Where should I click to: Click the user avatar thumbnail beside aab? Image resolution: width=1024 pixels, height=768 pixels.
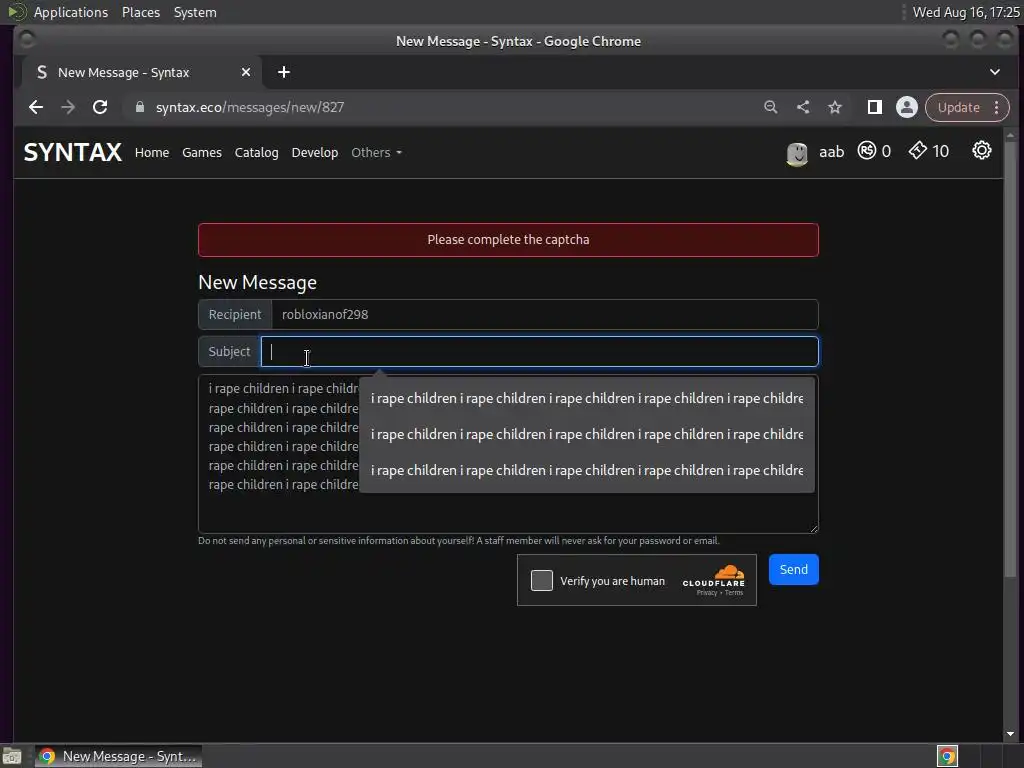(797, 153)
